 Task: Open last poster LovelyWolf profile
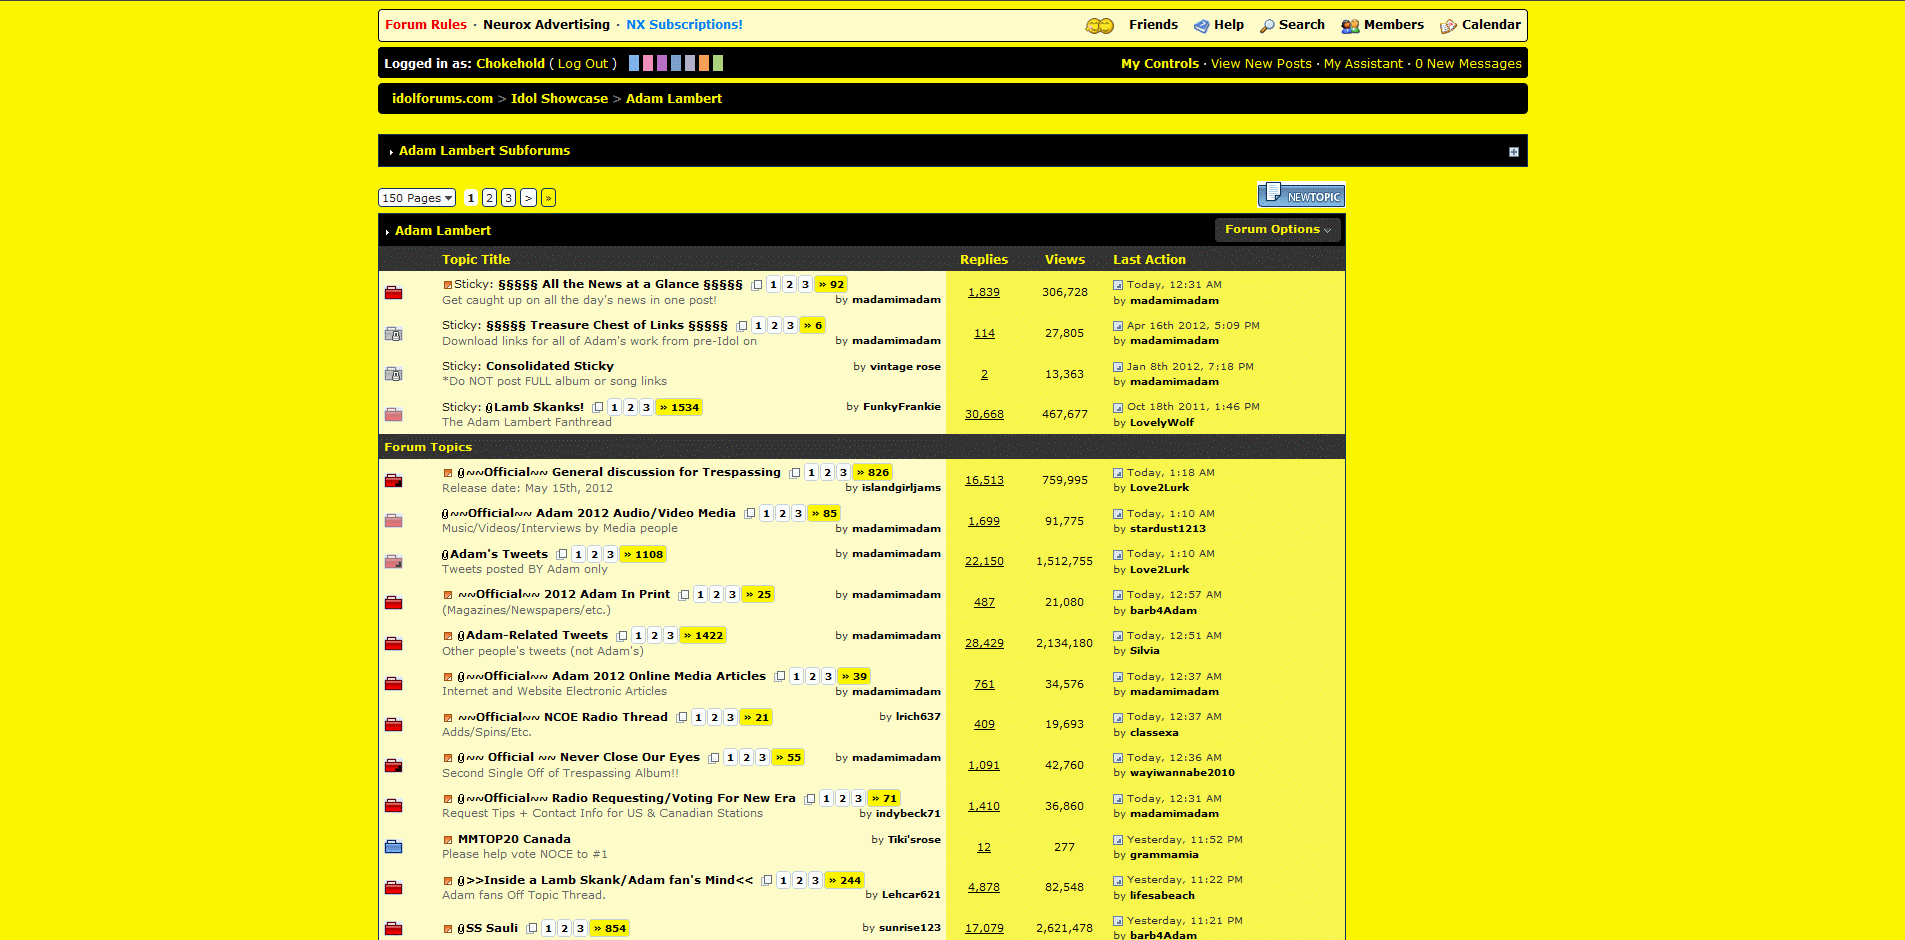coord(1162,423)
